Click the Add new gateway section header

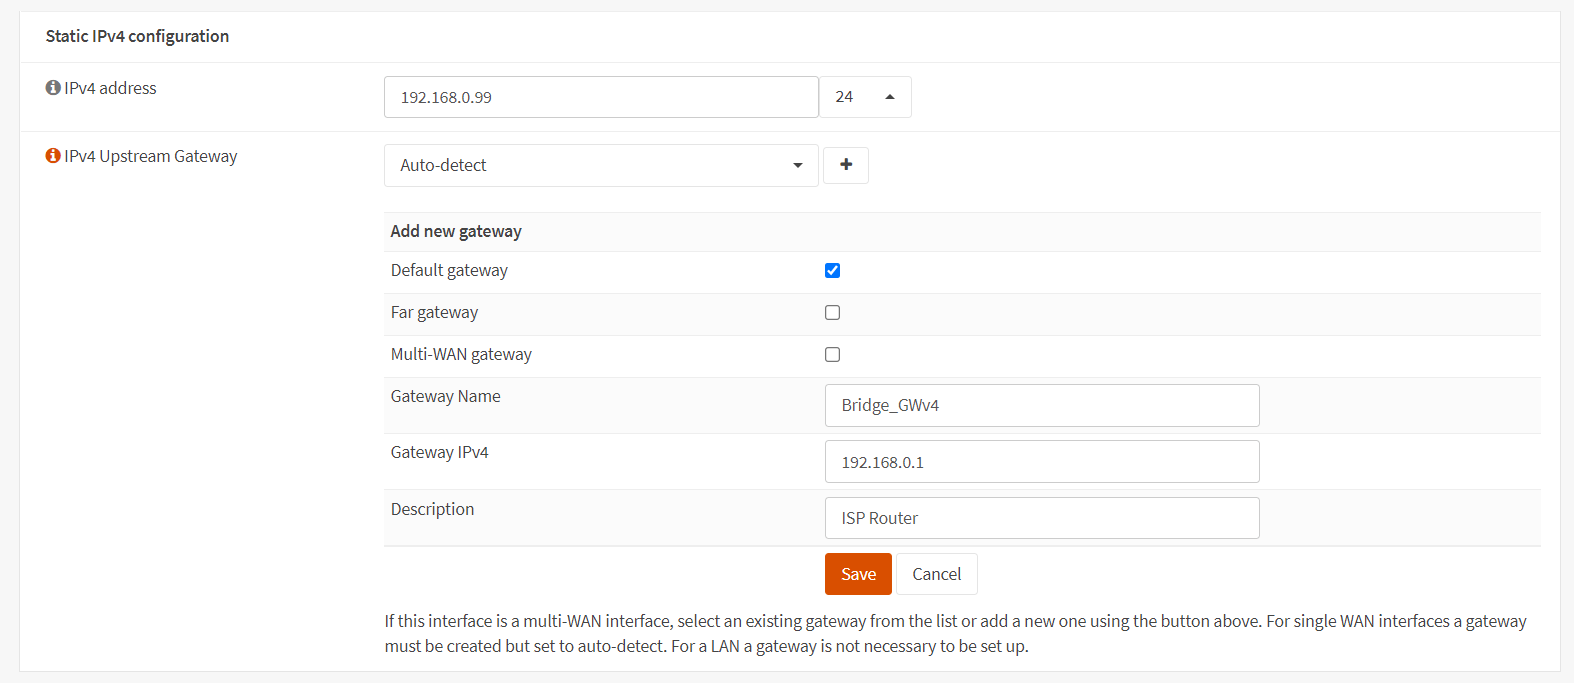click(x=456, y=231)
